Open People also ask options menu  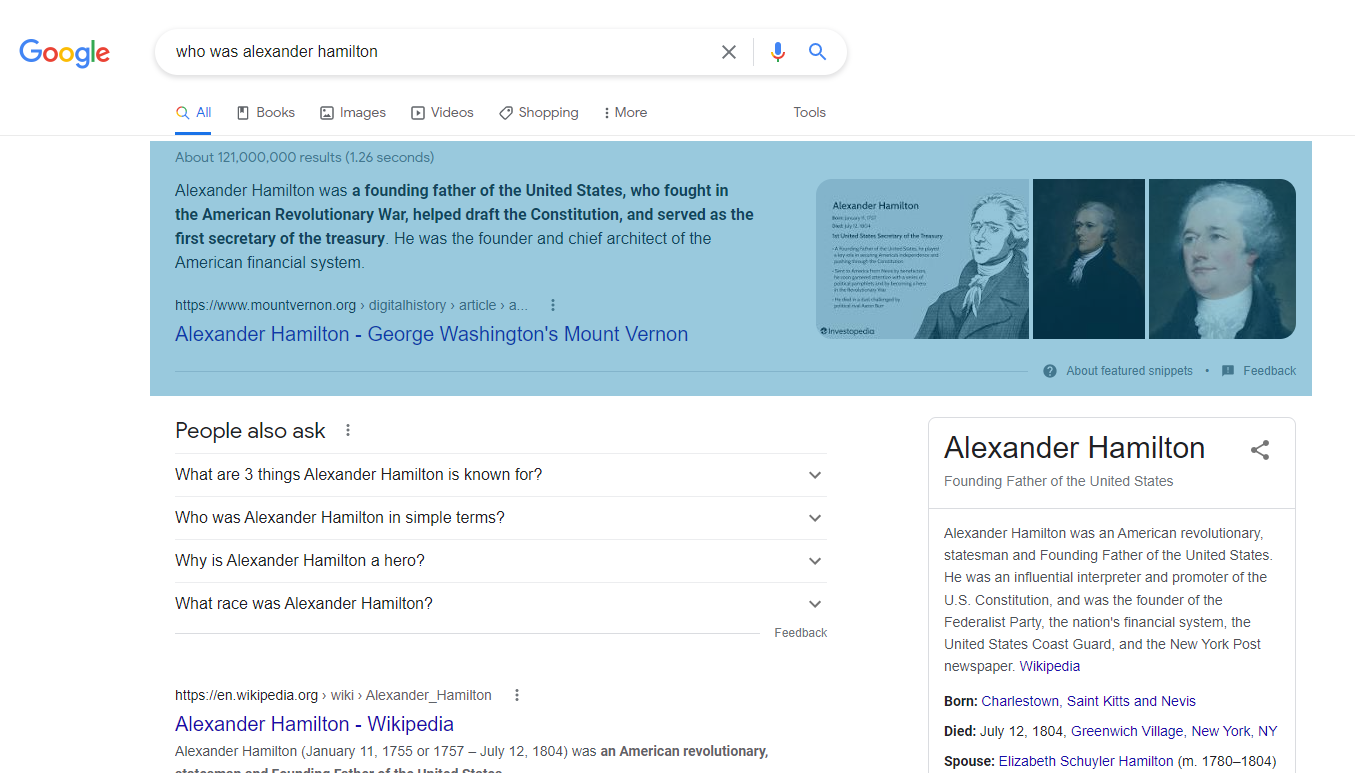(x=348, y=431)
